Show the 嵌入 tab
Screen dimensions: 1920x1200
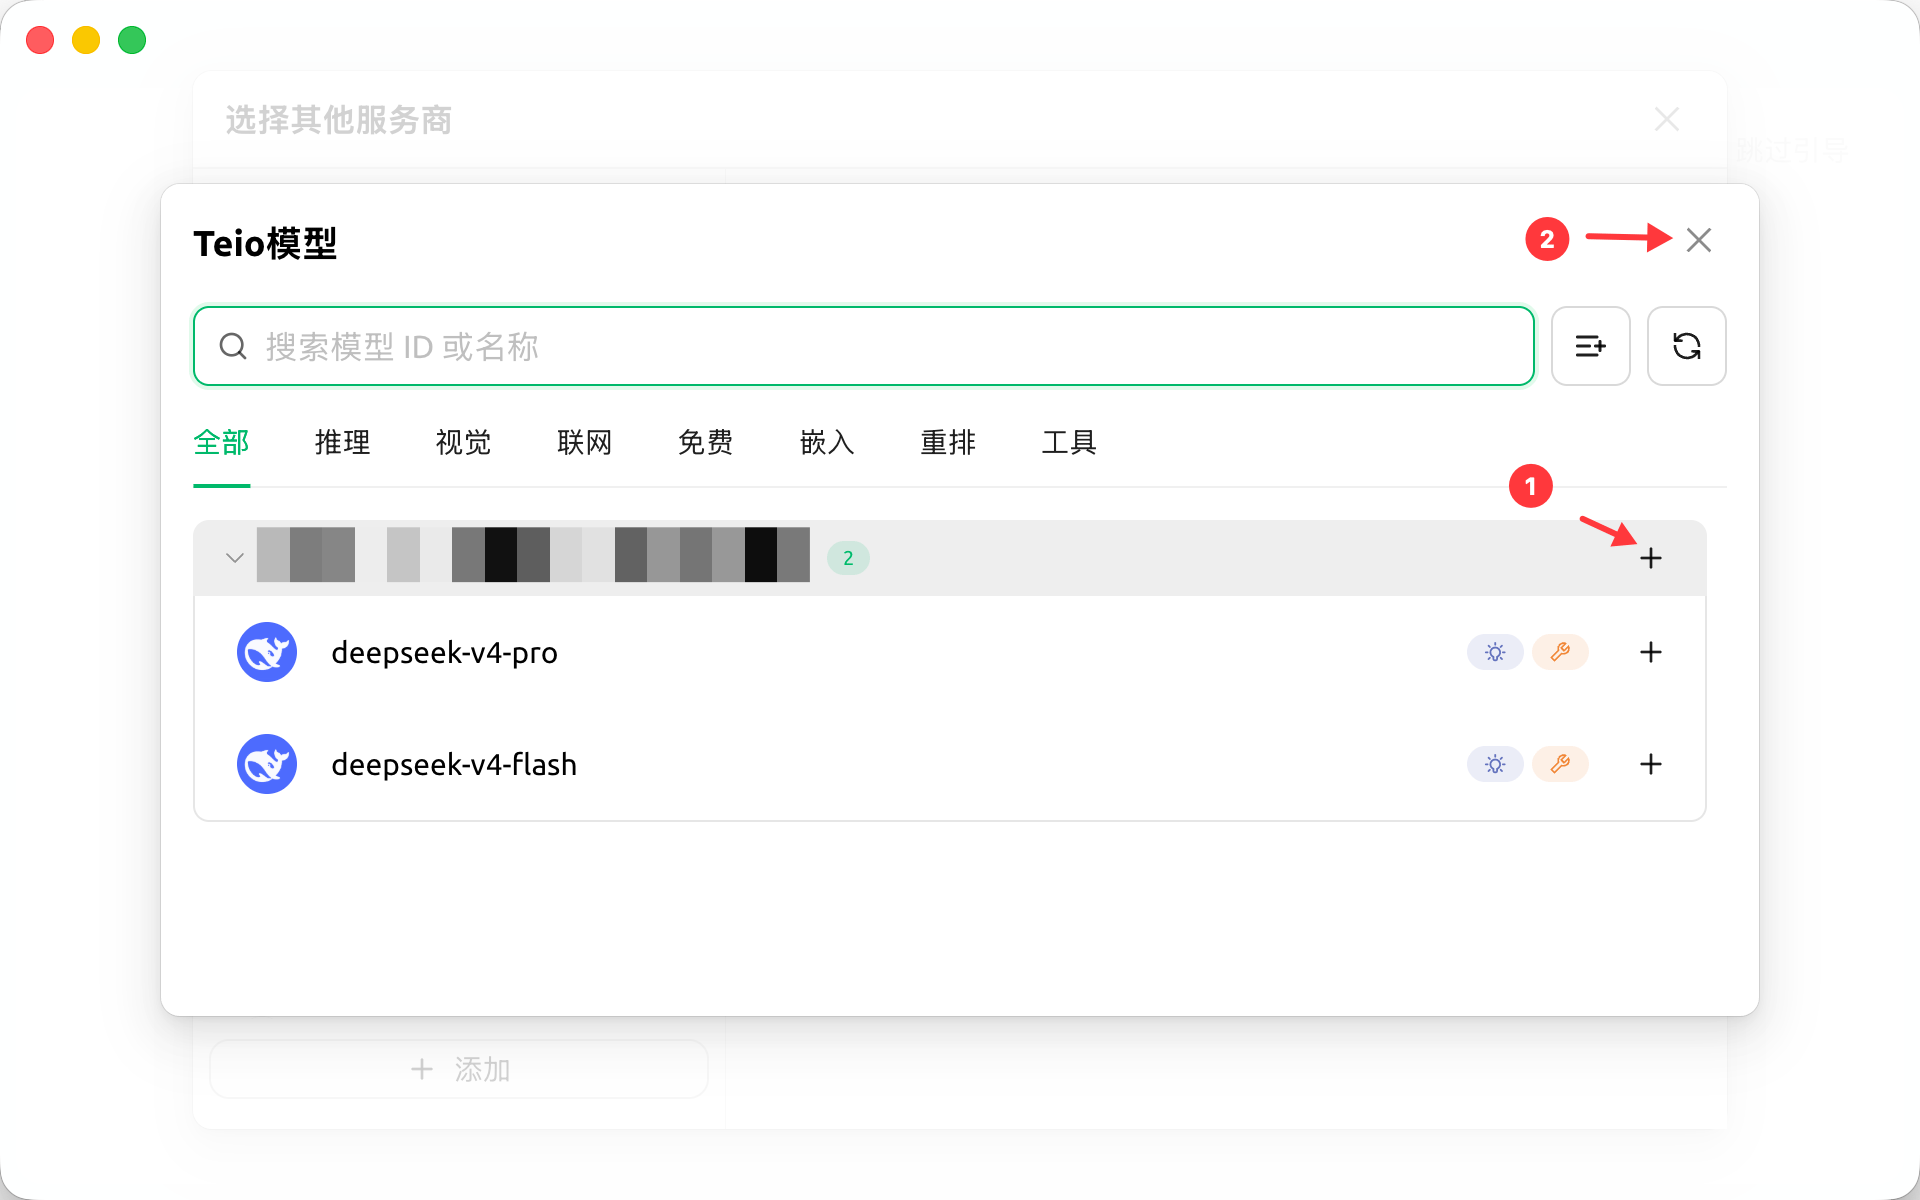click(x=827, y=442)
